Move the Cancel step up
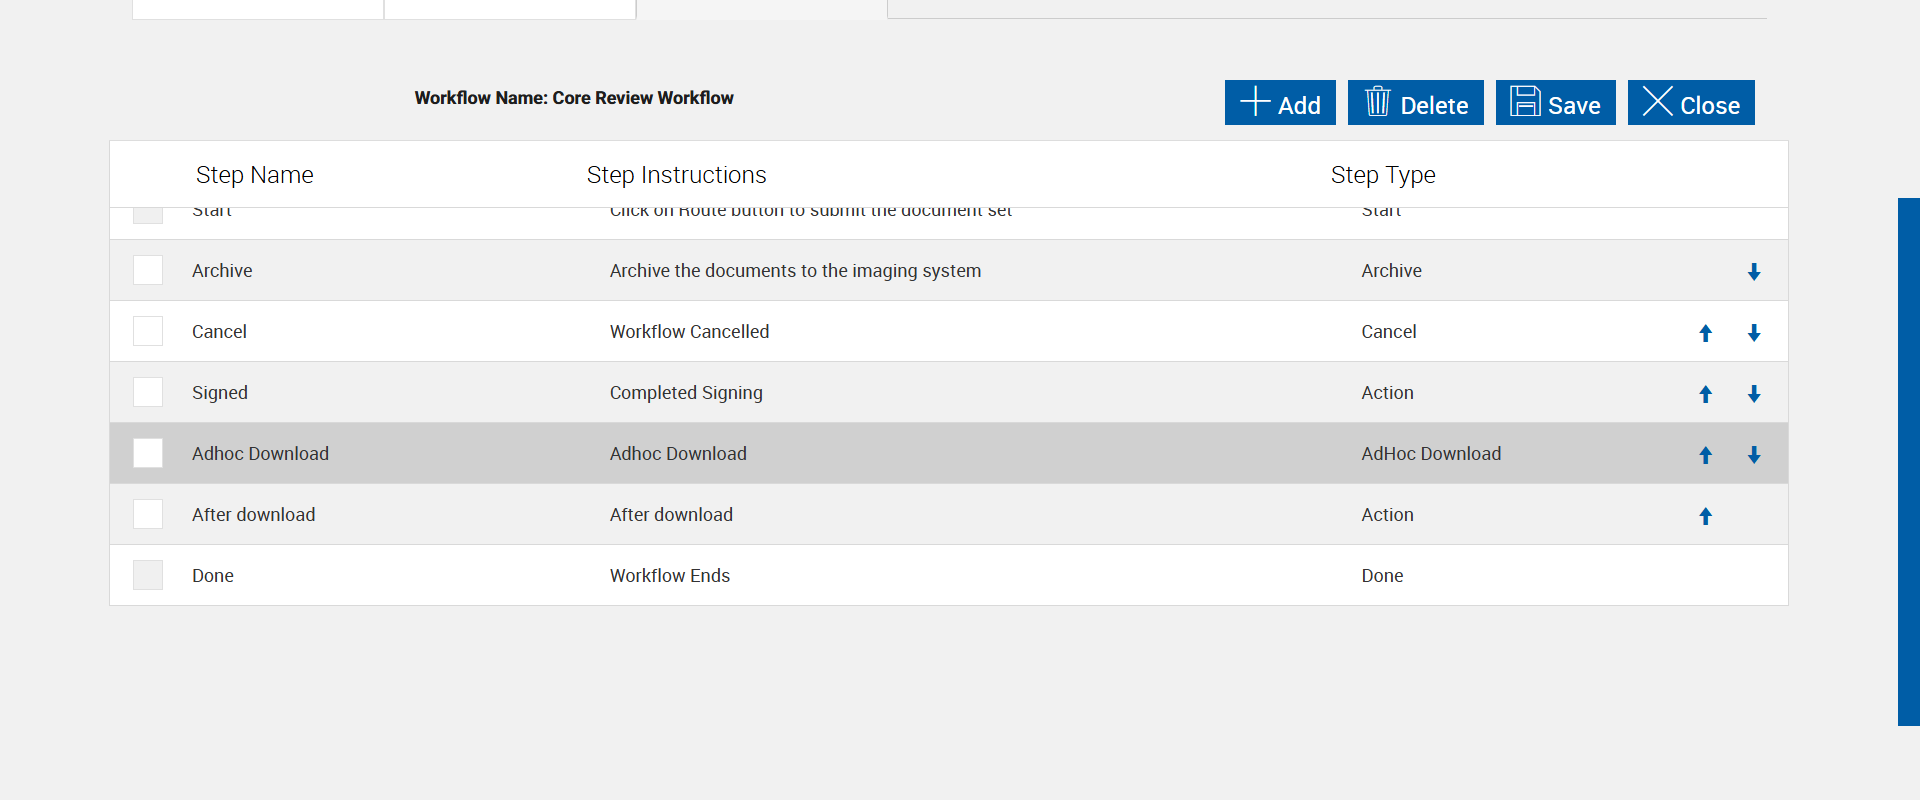This screenshot has height=800, width=1920. pyautogui.click(x=1706, y=333)
